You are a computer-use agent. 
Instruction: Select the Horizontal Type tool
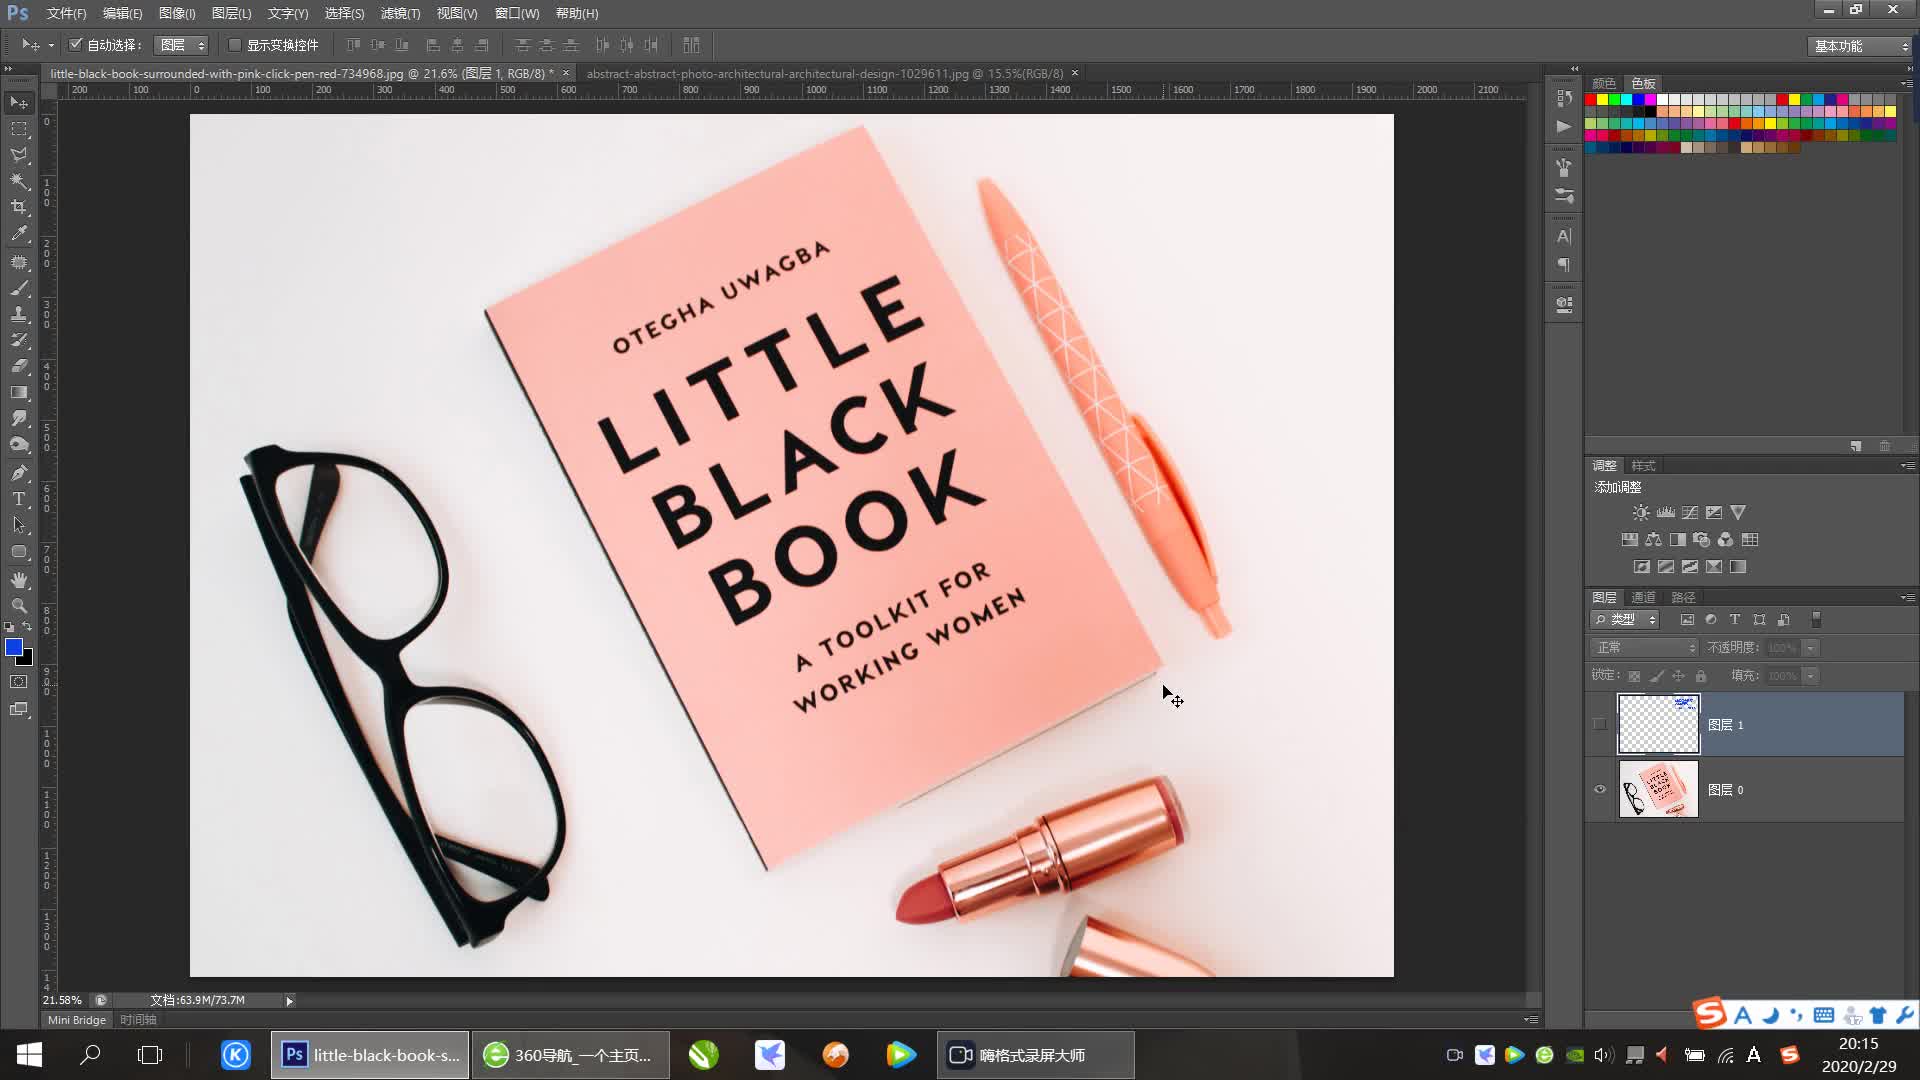pyautogui.click(x=19, y=499)
